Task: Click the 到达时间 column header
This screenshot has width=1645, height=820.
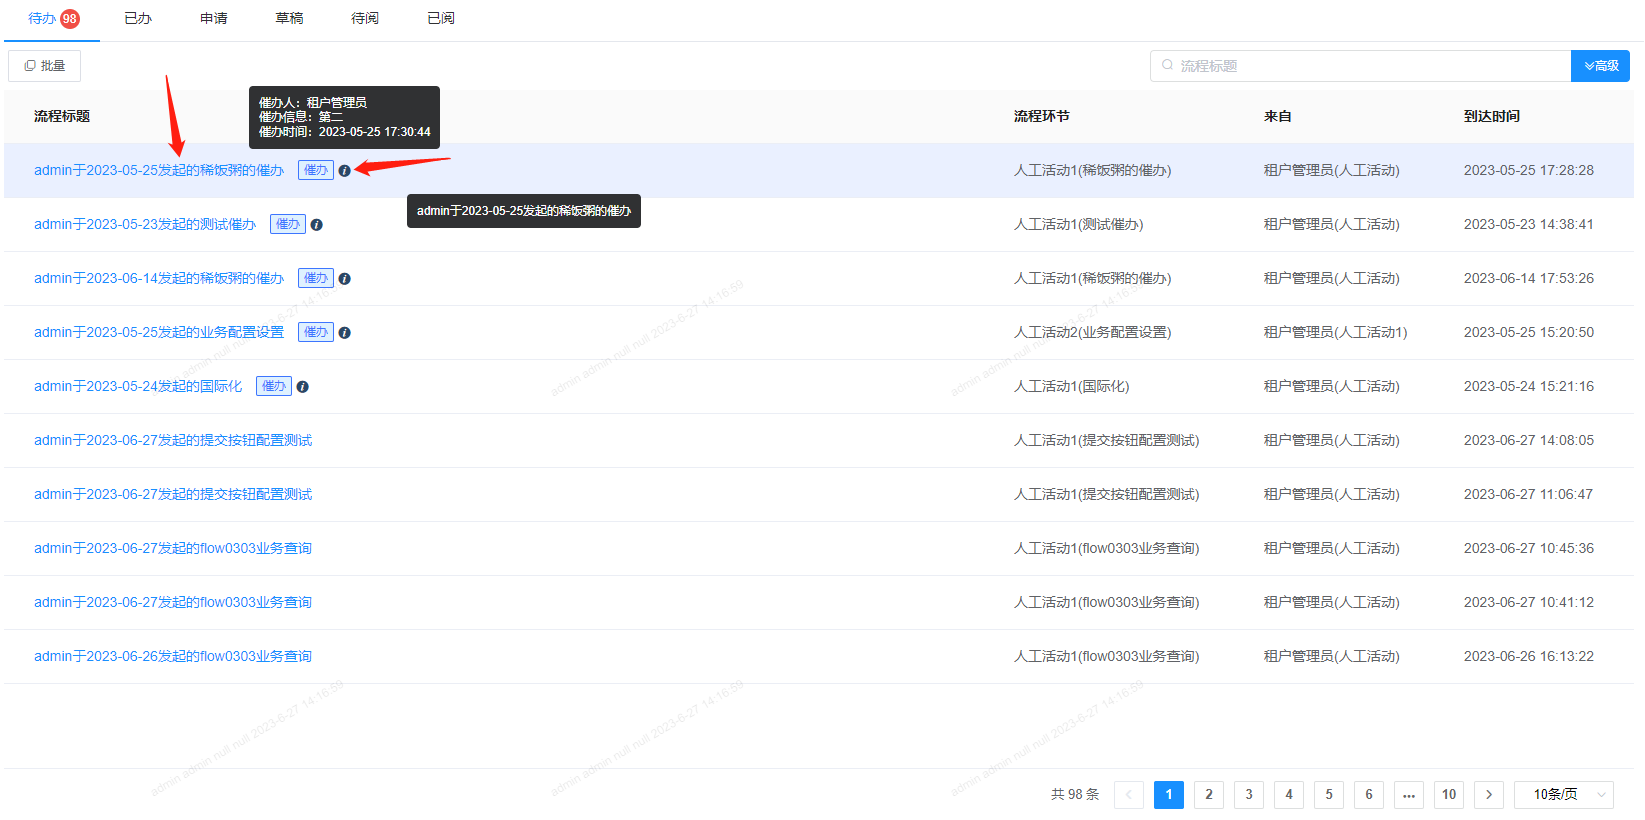Action: pyautogui.click(x=1492, y=116)
